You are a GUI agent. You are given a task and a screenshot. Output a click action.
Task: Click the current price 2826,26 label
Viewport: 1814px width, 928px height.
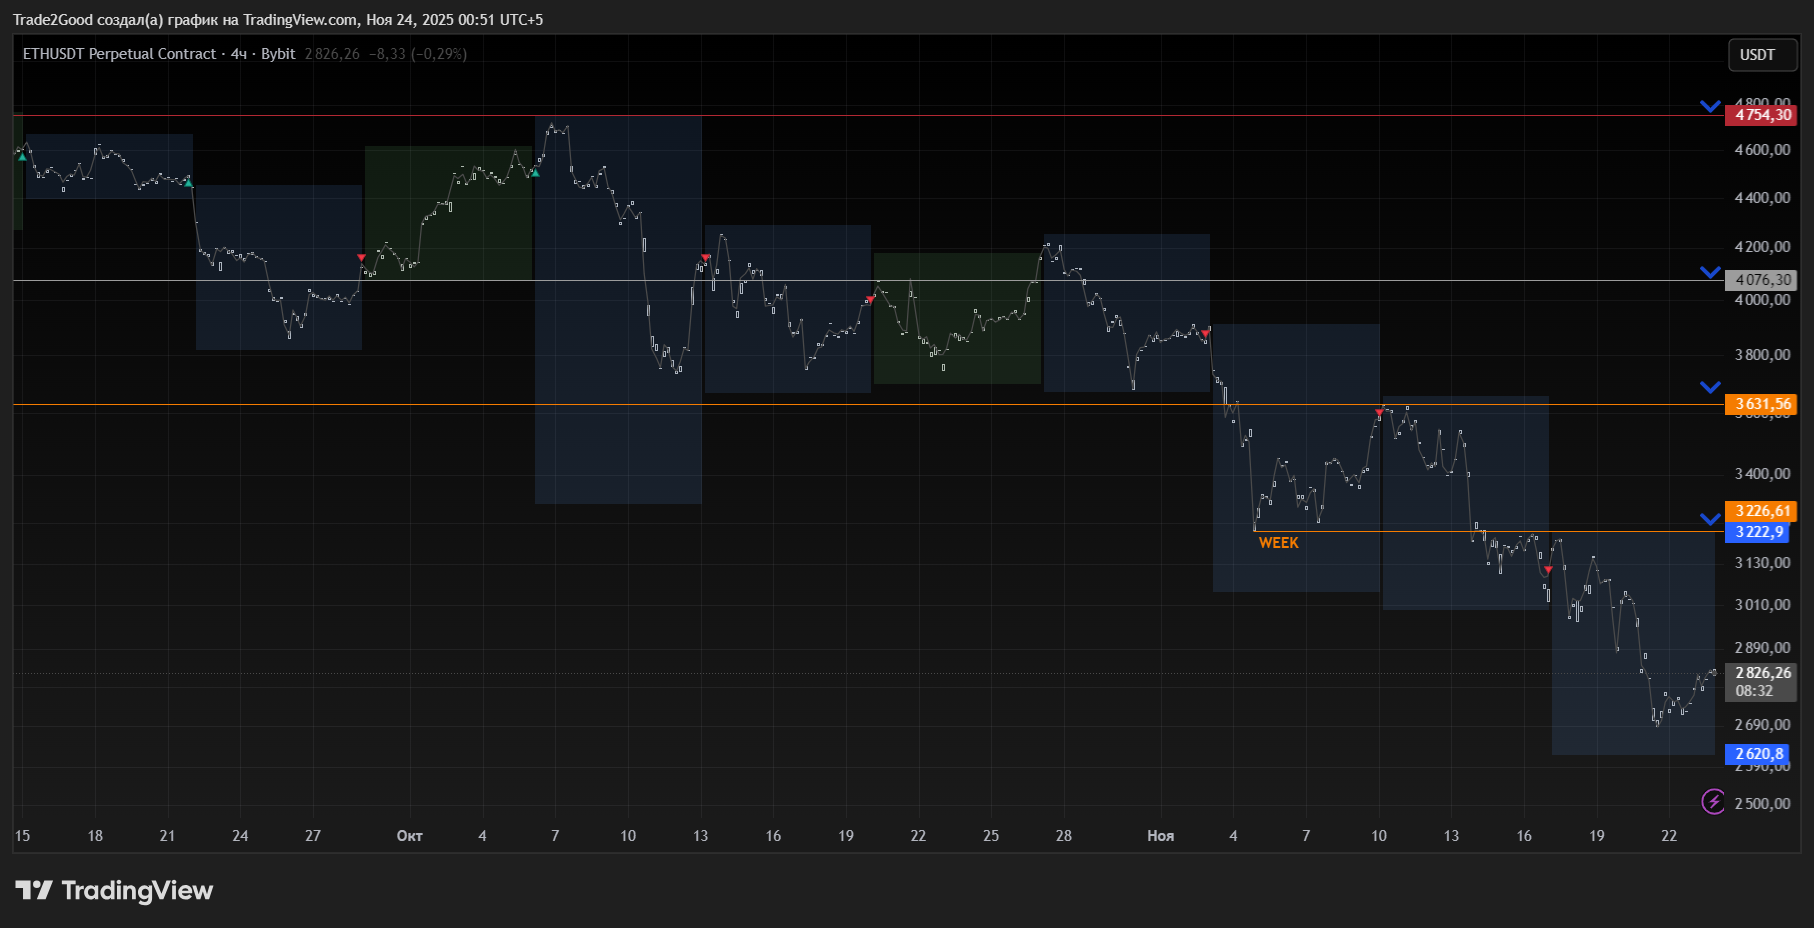(x=1762, y=673)
